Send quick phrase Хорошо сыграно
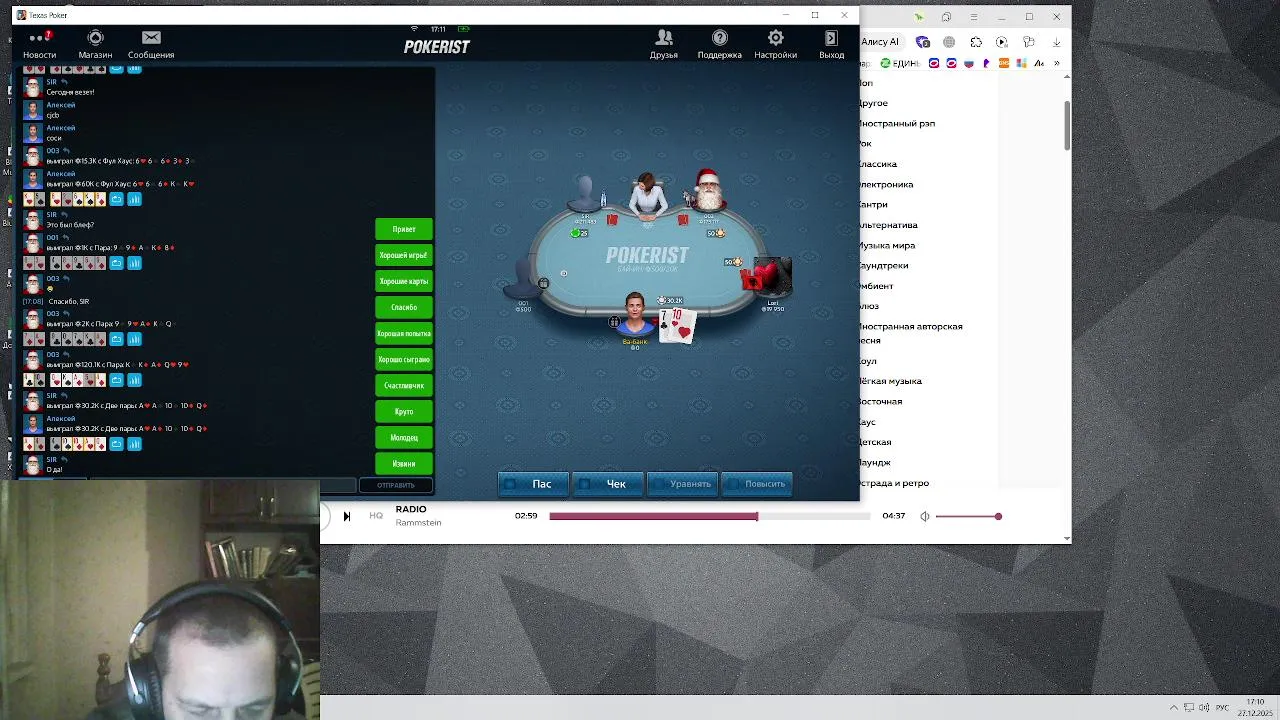Image resolution: width=1280 pixels, height=720 pixels. tap(404, 359)
